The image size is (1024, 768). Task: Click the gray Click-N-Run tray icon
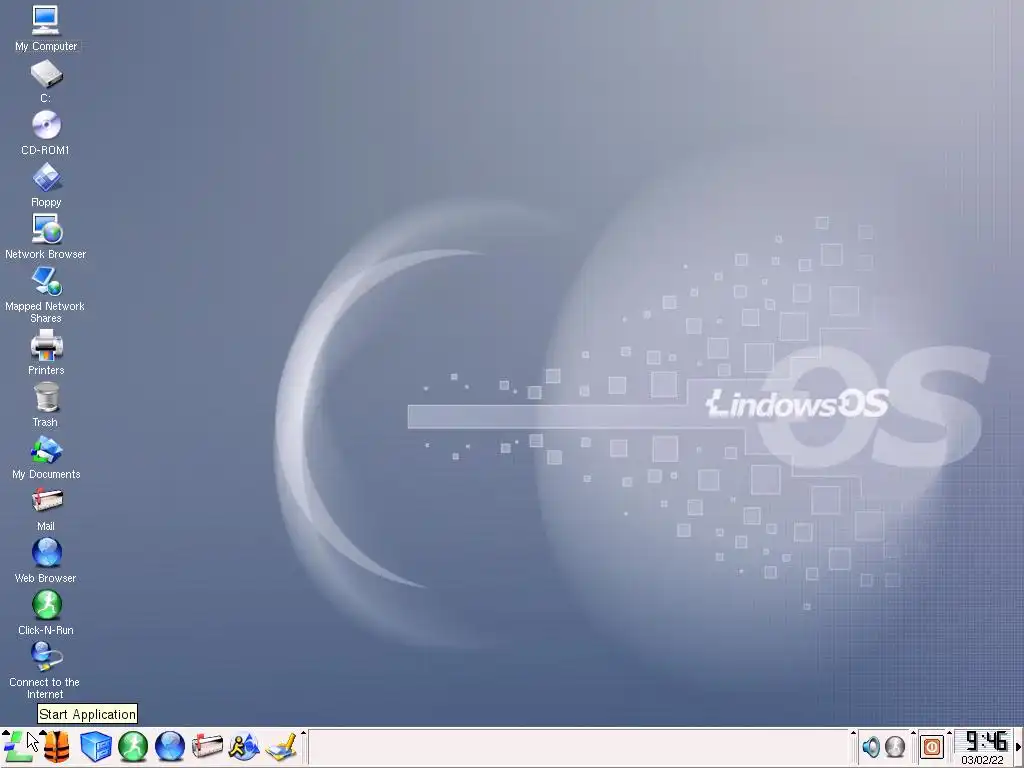coord(895,746)
